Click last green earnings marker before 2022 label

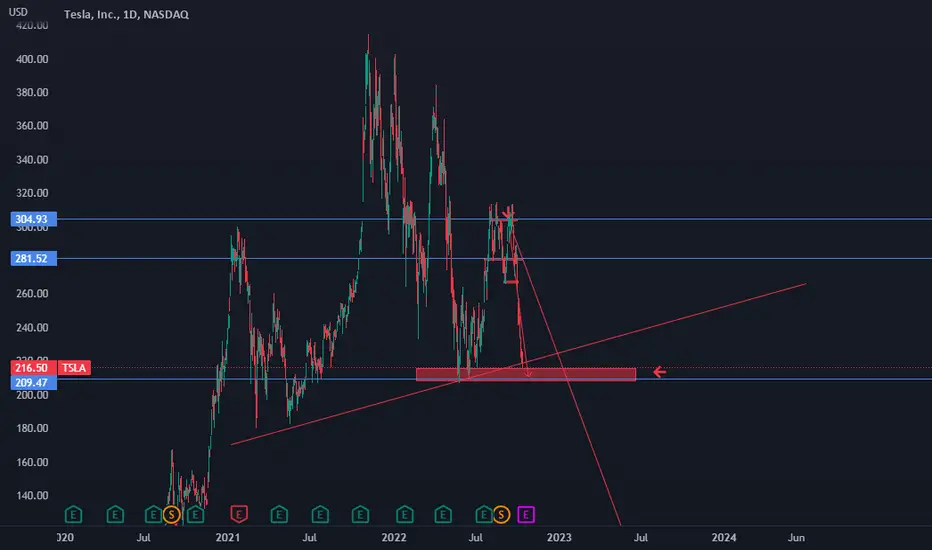point(360,514)
